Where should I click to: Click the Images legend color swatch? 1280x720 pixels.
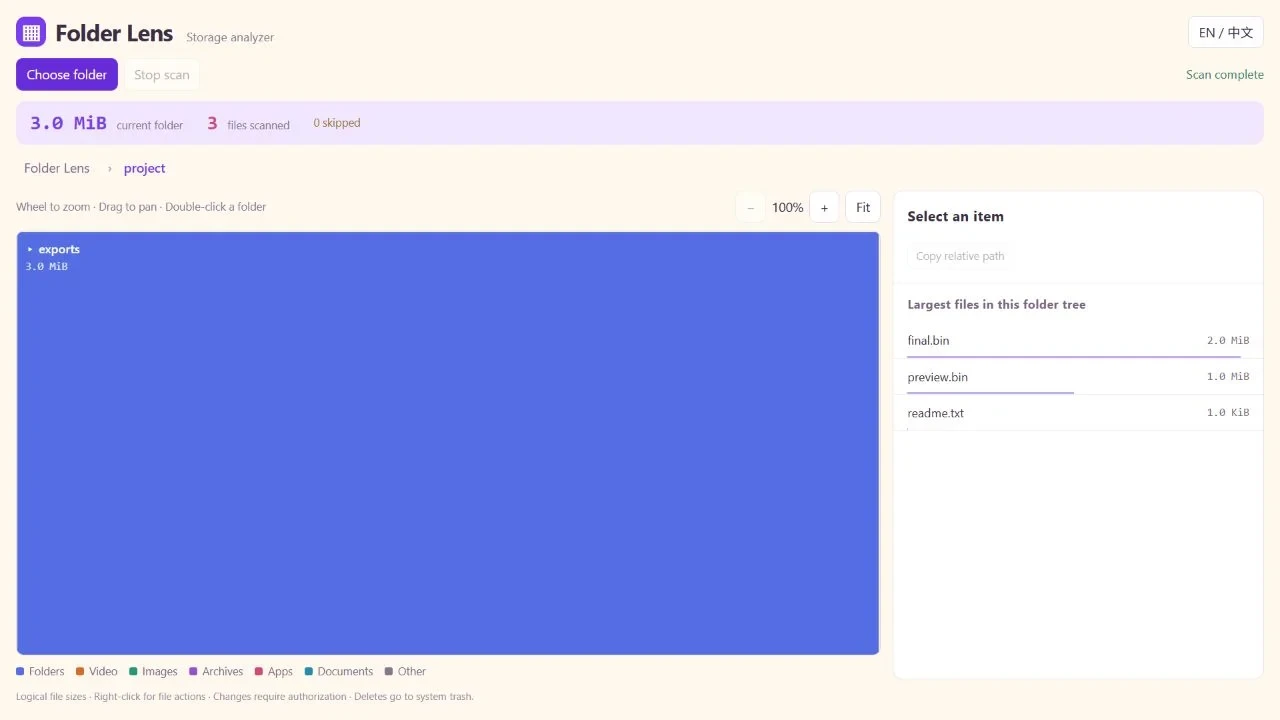coord(133,672)
